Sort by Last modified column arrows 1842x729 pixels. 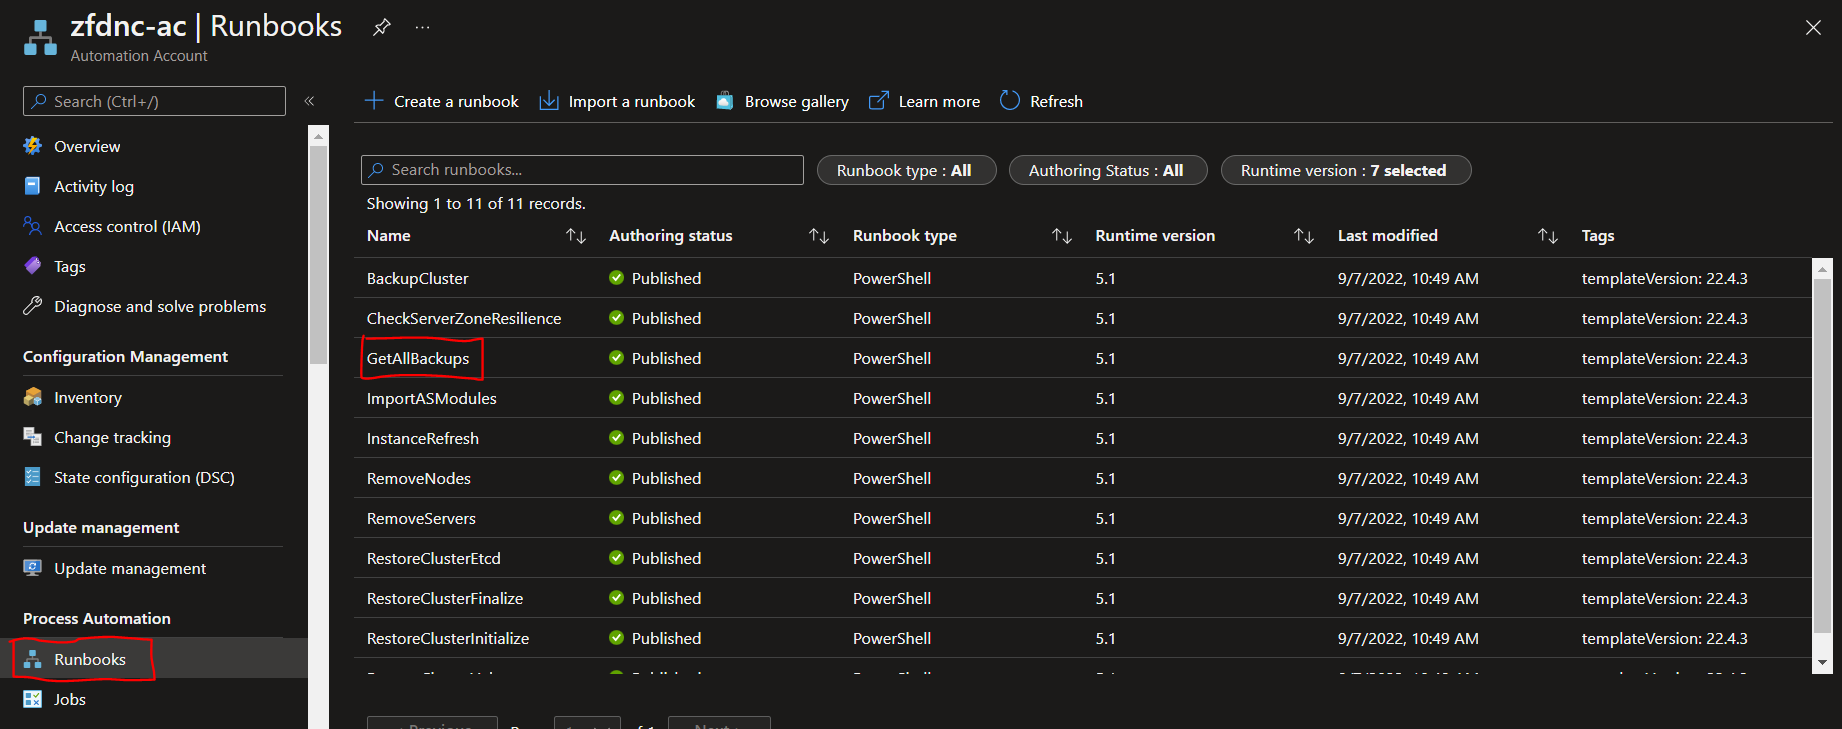point(1548,236)
